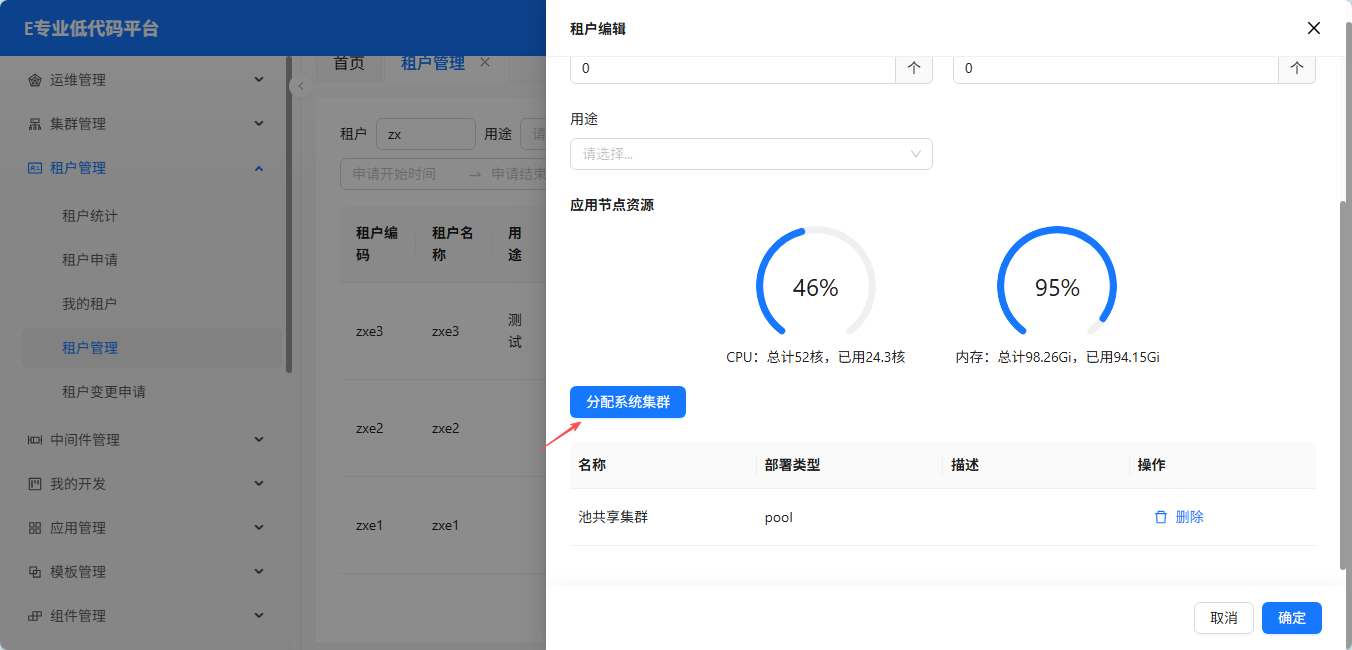Viewport: 1352px width, 650px height.
Task: Click the 租户 search input field
Action: pyautogui.click(x=425, y=134)
